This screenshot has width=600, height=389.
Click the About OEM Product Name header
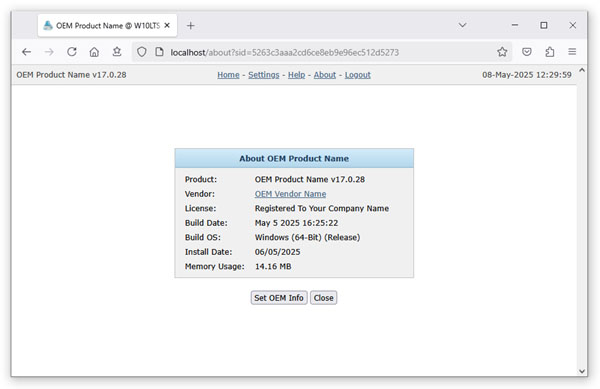(x=294, y=158)
